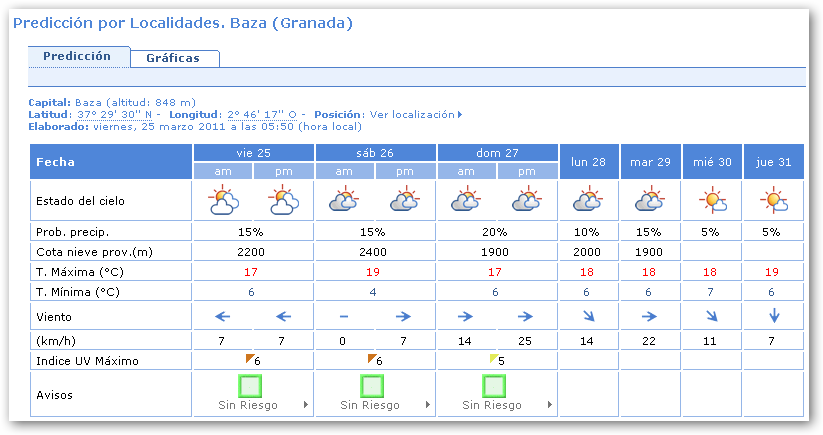Image resolution: width=823 pixels, height=435 pixels.
Task: Click green warning box under vie 25
Action: tap(250, 385)
